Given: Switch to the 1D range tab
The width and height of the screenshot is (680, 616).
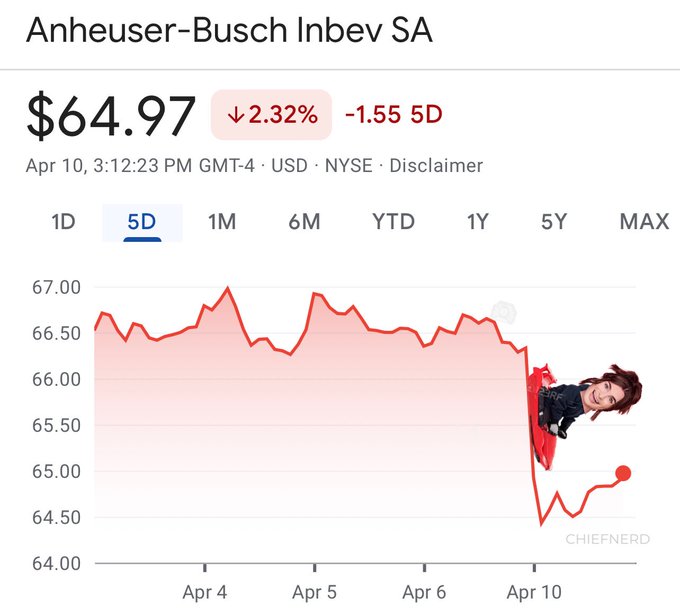Looking at the screenshot, I should [x=63, y=221].
